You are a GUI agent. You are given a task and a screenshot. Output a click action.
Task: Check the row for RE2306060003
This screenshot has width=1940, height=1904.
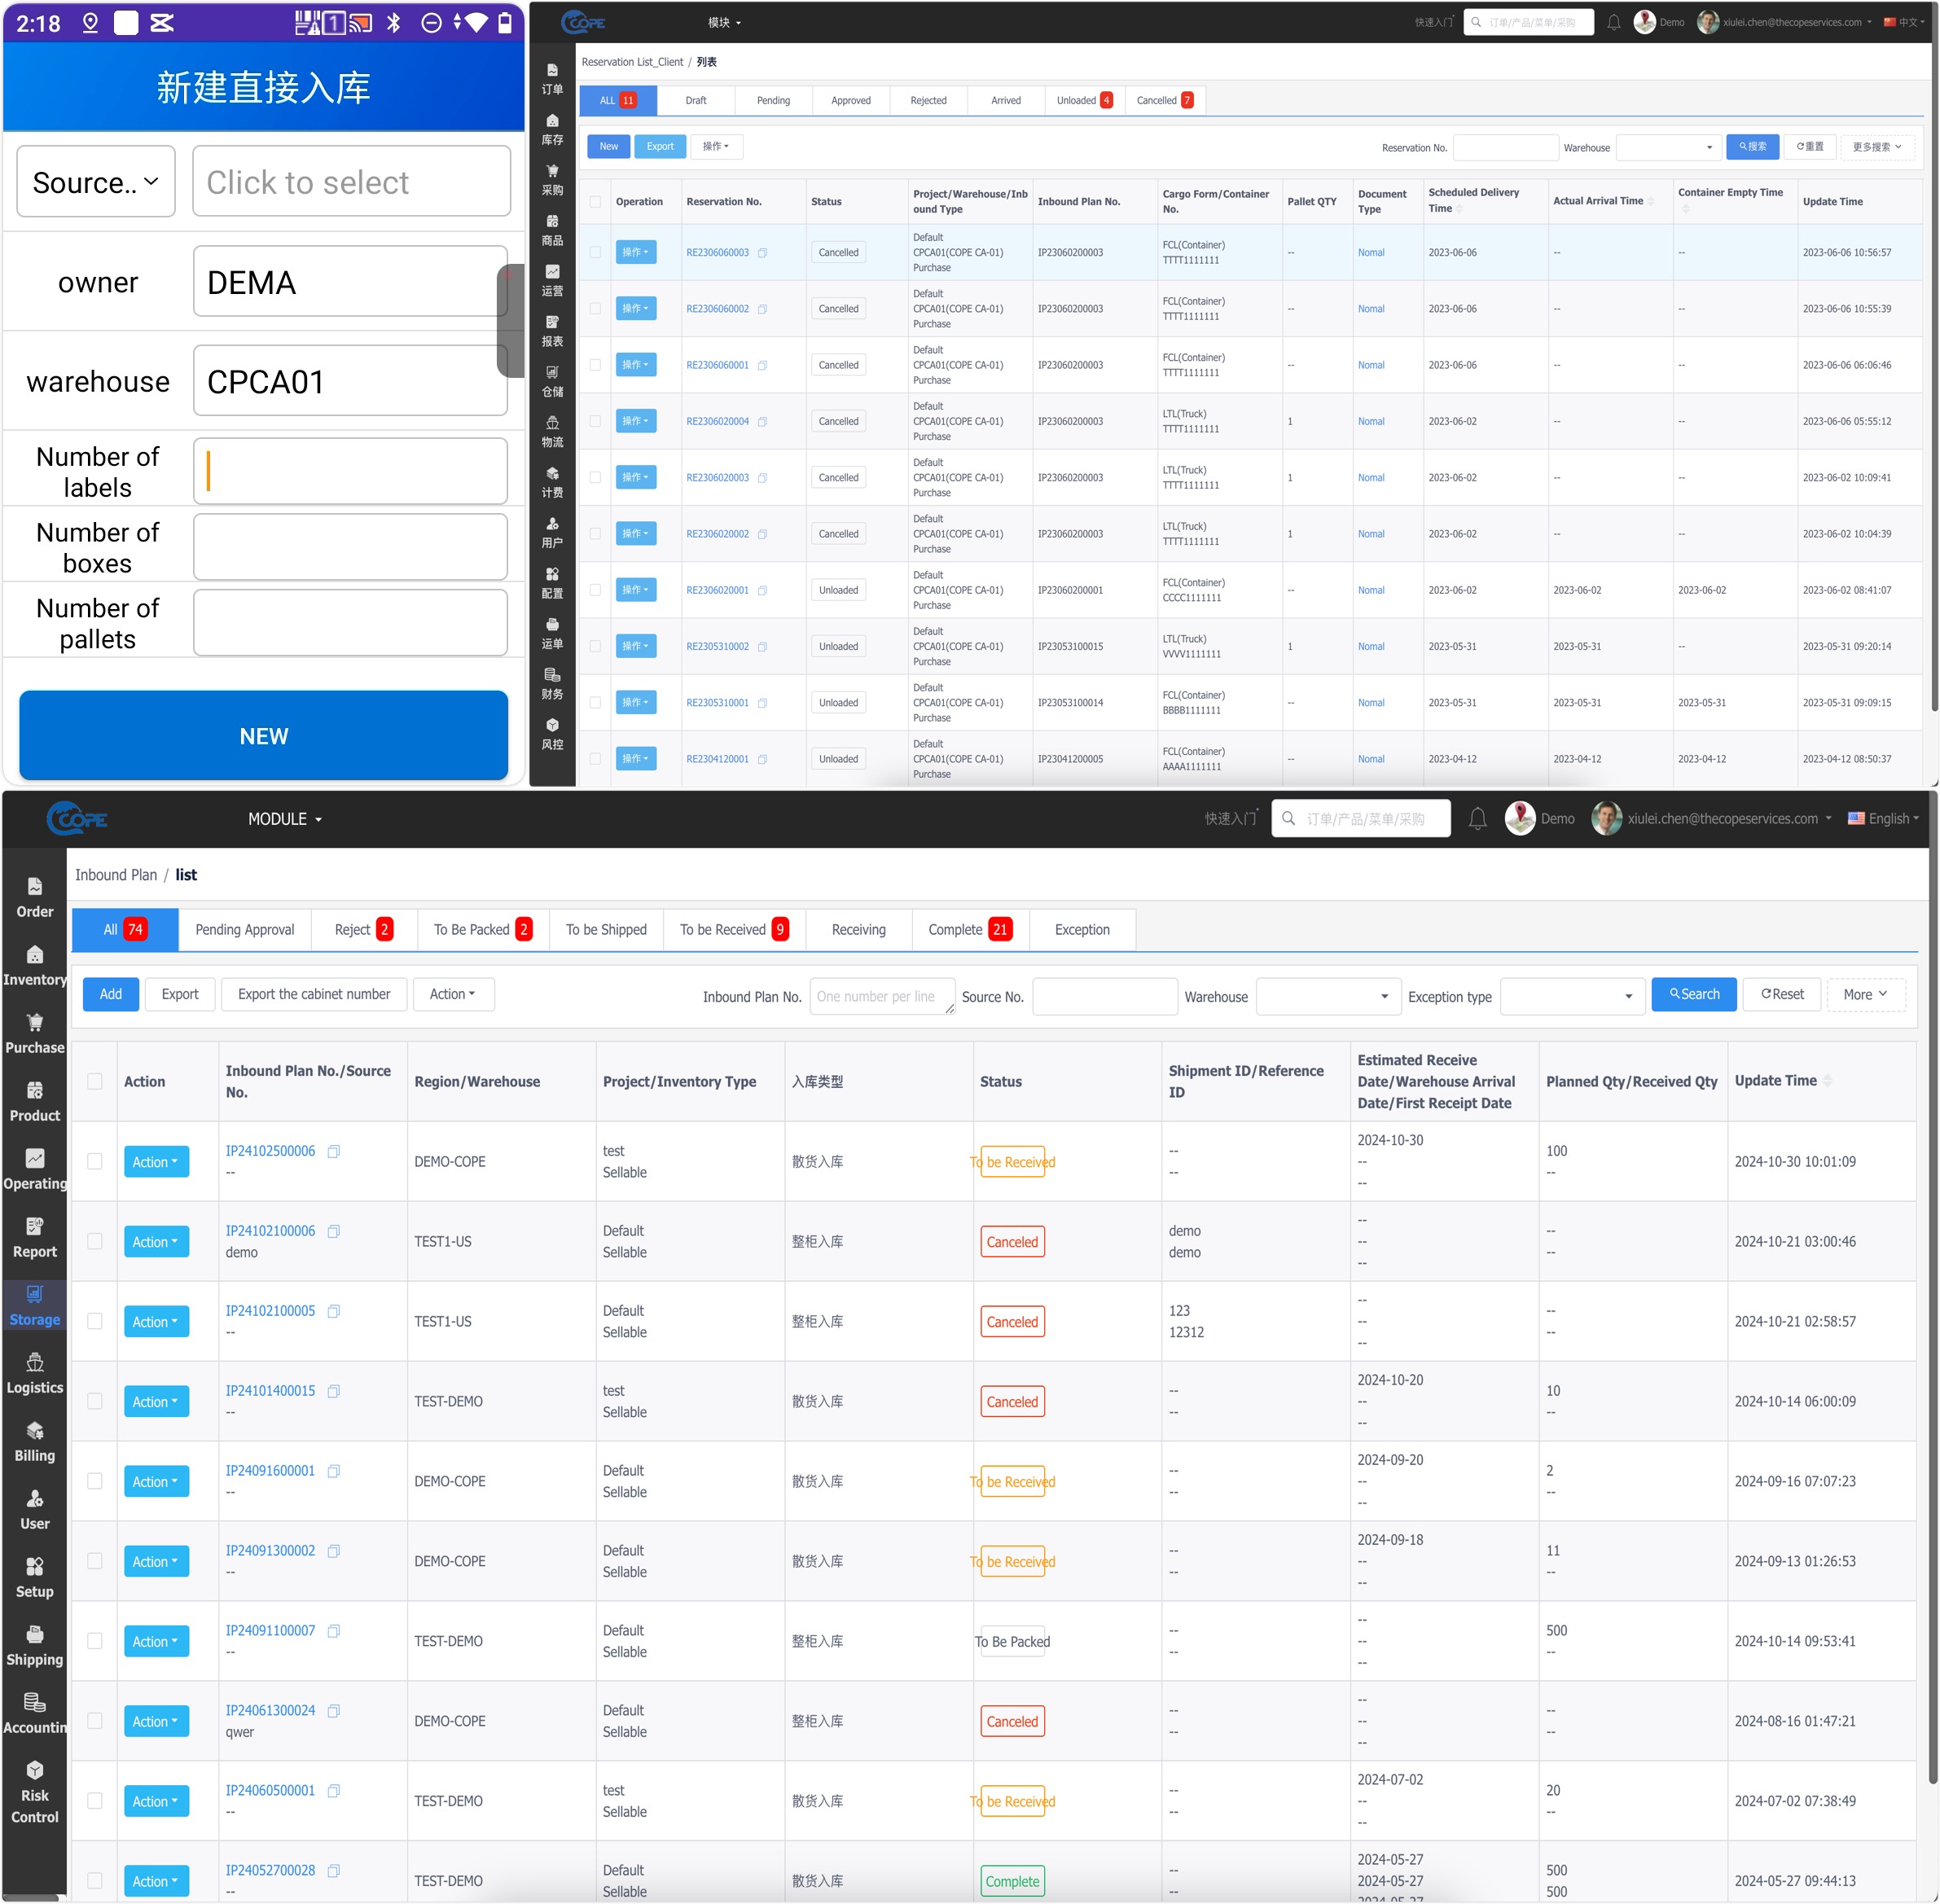(x=595, y=253)
